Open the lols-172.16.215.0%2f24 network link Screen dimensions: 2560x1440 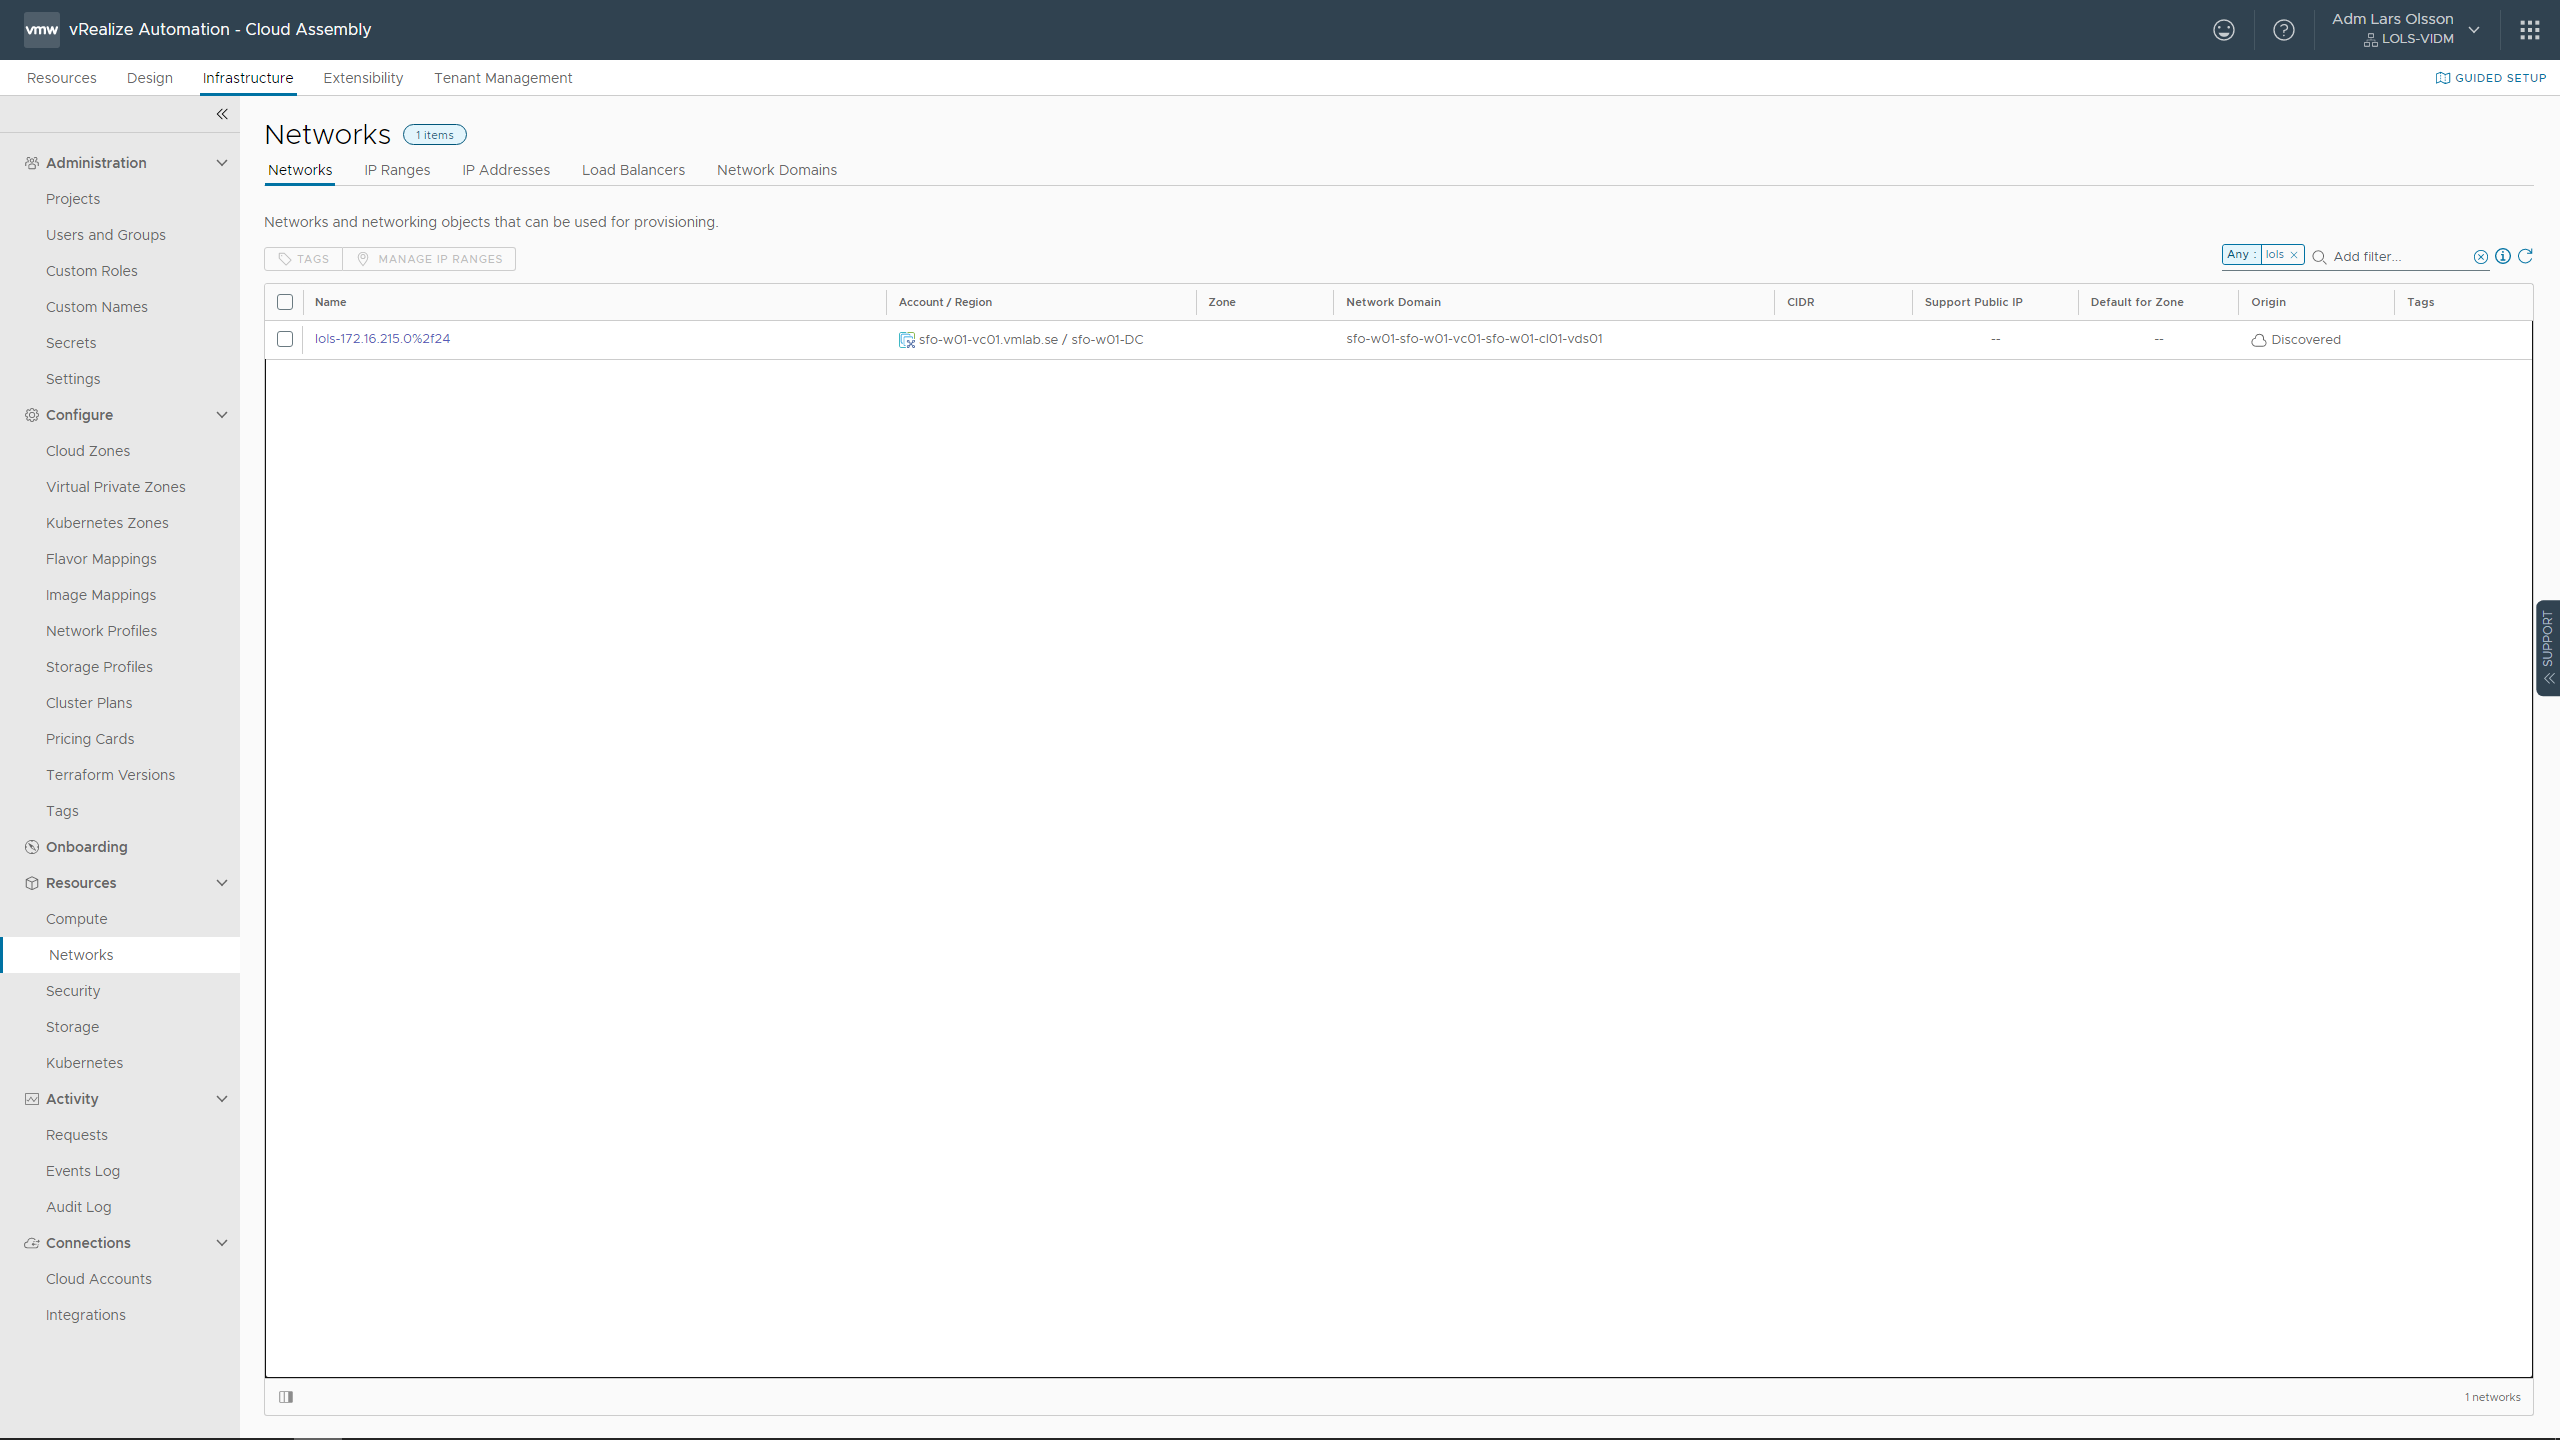pos(382,339)
